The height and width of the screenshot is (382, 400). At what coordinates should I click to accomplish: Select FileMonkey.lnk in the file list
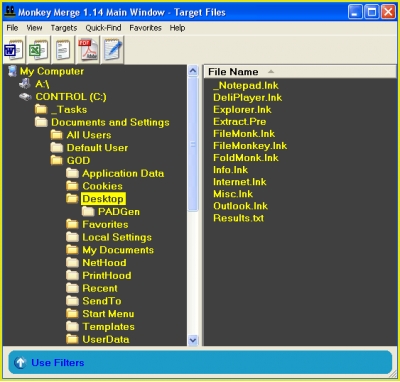[250, 146]
